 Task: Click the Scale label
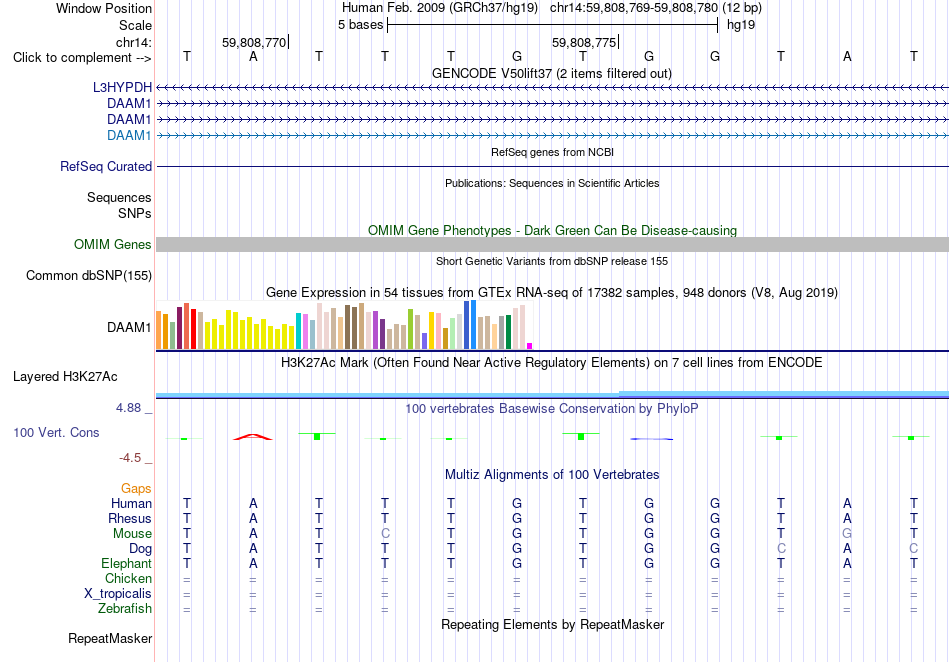[x=135, y=25]
